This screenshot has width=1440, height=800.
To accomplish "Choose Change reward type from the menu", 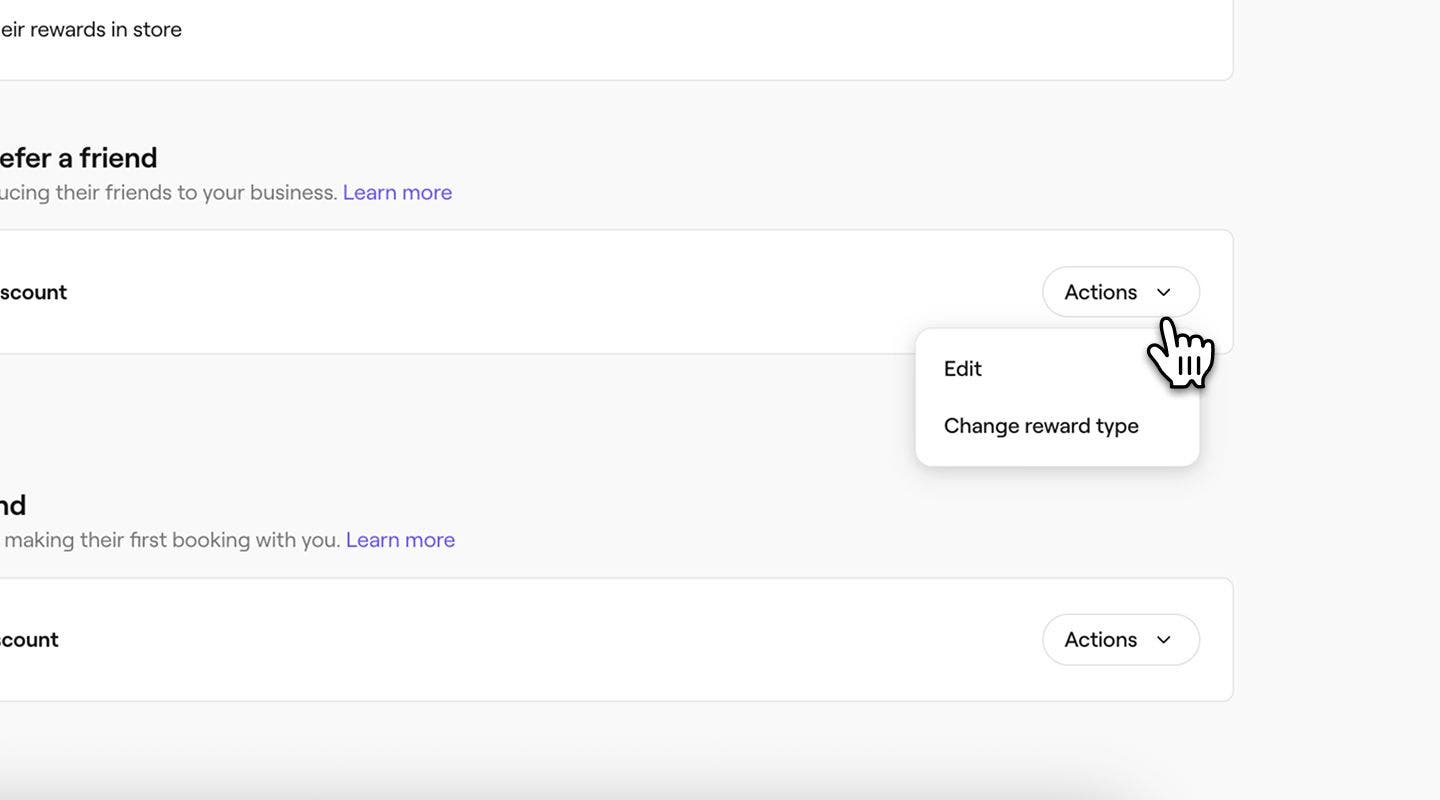I will (x=1040, y=425).
